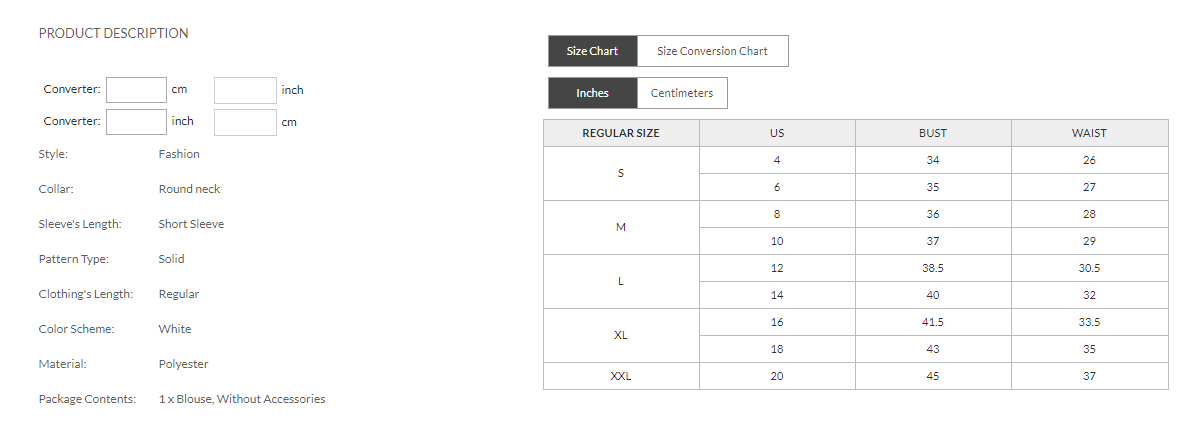The height and width of the screenshot is (423, 1192).
Task: Select the XXL size row cell
Action: [x=621, y=376]
